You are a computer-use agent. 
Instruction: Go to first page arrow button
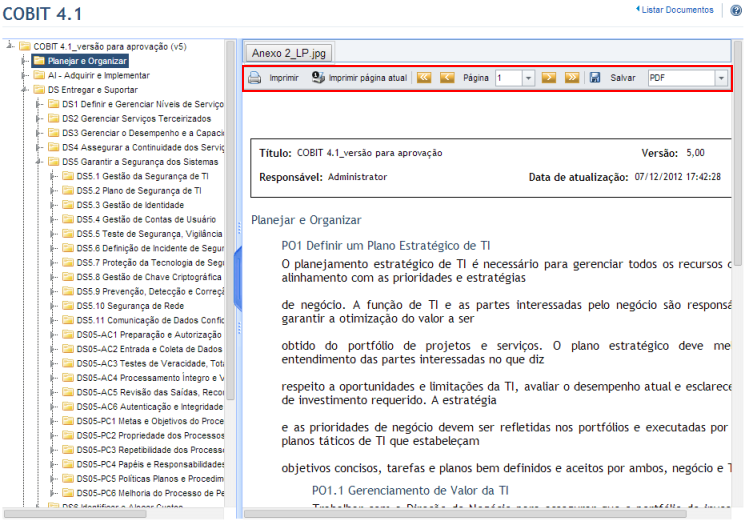[424, 77]
